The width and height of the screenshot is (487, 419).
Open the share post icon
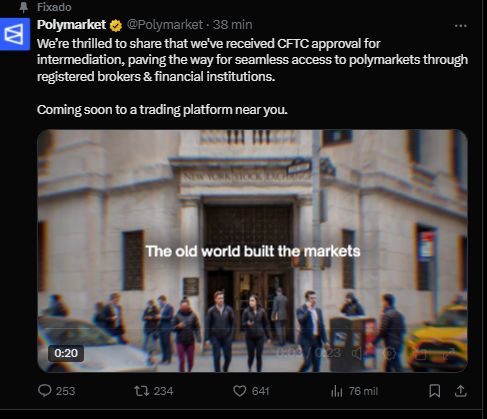click(x=460, y=391)
